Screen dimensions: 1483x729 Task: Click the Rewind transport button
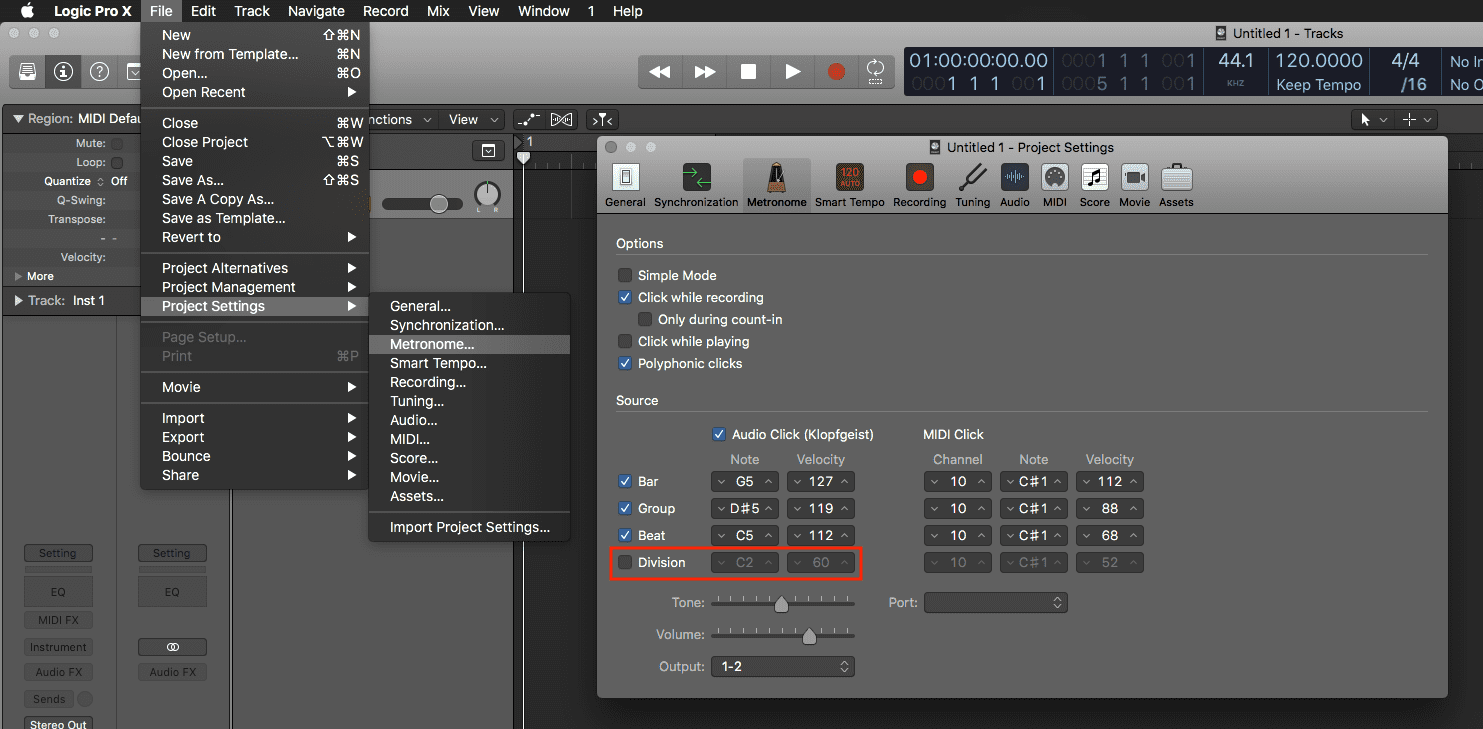point(660,72)
